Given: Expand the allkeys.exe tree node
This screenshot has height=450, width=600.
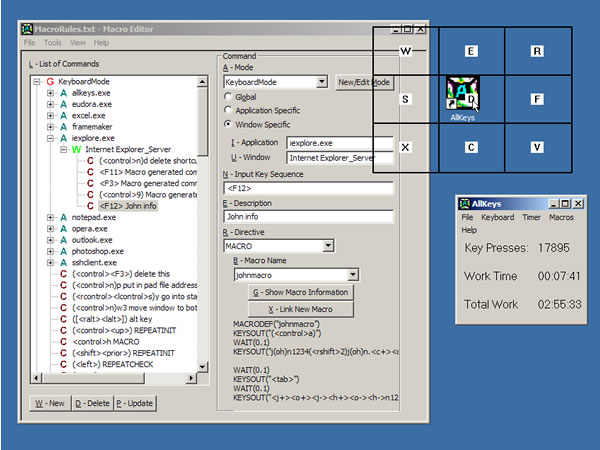Looking at the screenshot, I should 50,93.
